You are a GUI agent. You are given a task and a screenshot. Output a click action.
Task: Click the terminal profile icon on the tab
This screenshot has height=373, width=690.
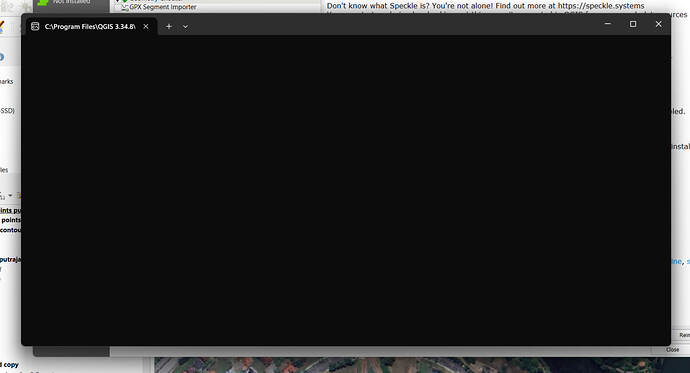click(35, 26)
